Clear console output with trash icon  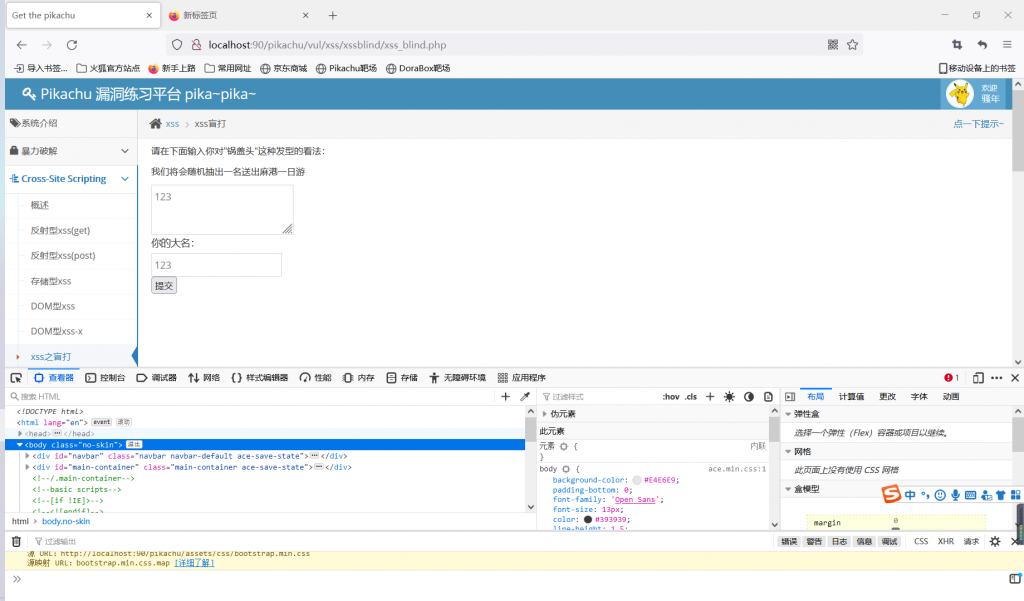tap(16, 541)
